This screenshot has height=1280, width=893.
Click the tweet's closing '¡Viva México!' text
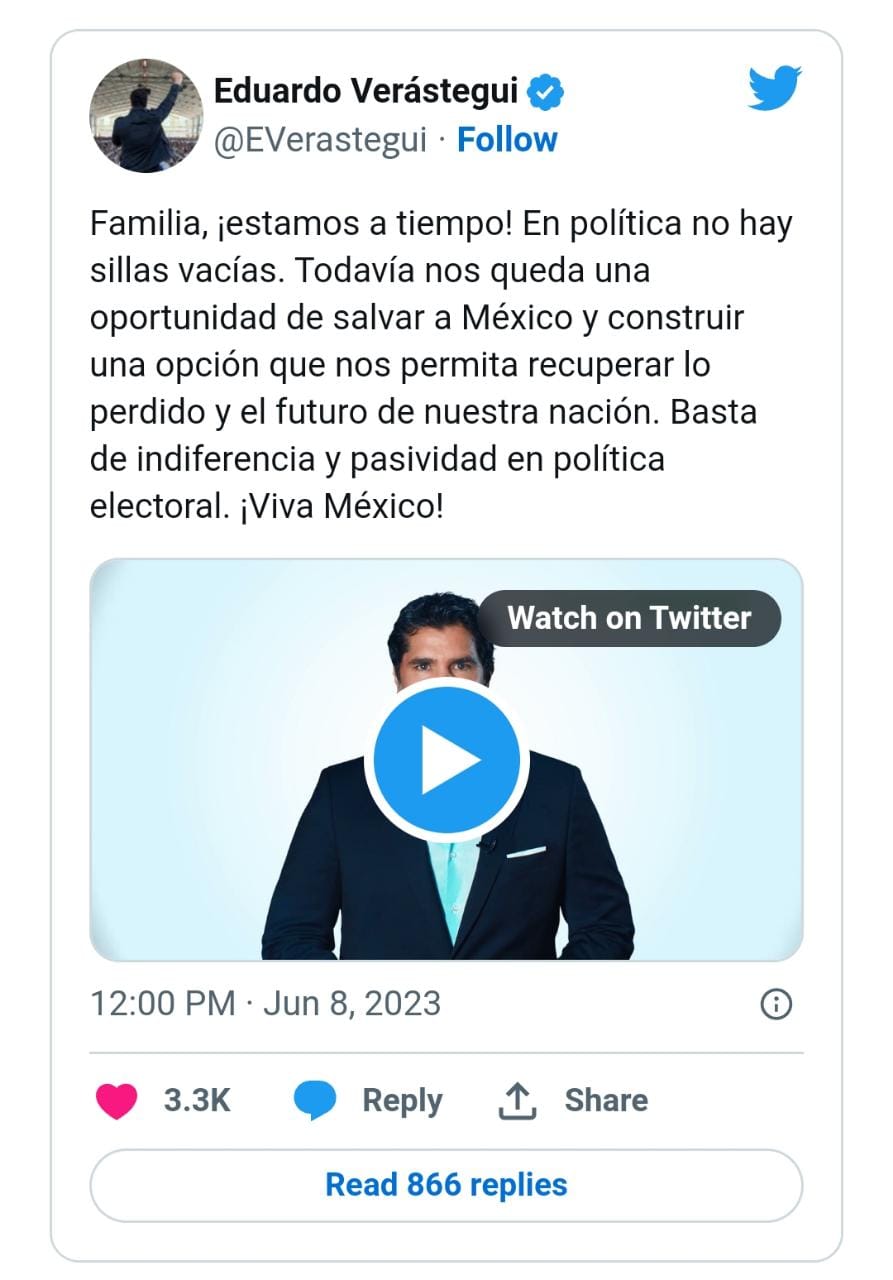coord(340,505)
